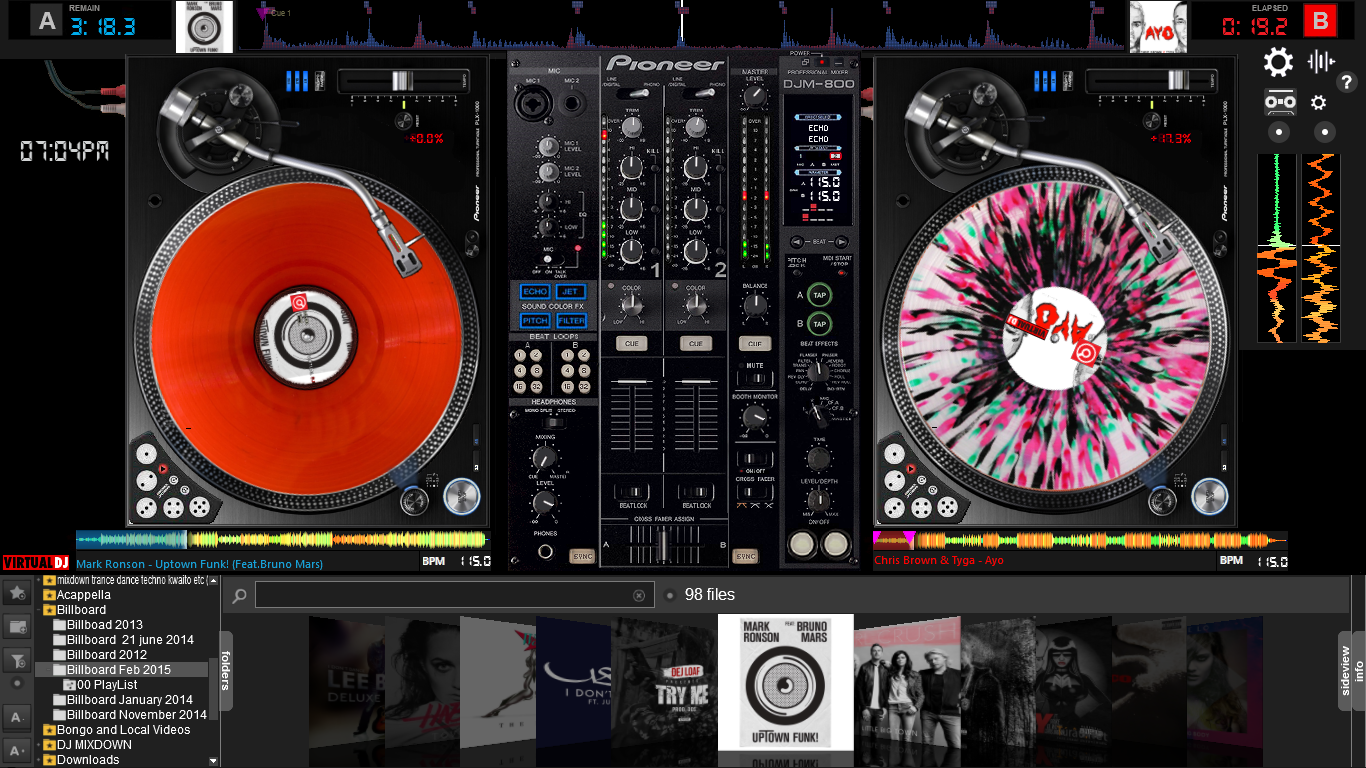Toggle channel 1 BEATLOCK switch

click(x=631, y=492)
